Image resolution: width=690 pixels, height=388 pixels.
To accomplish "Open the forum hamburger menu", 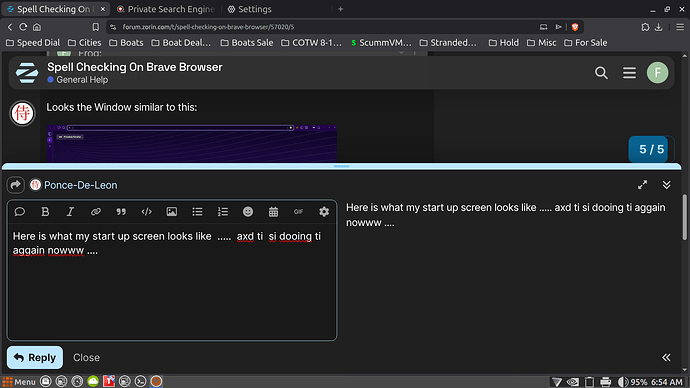I will (x=629, y=73).
